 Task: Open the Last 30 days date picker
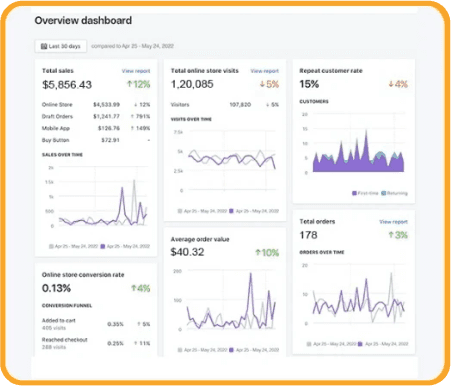pyautogui.click(x=61, y=46)
